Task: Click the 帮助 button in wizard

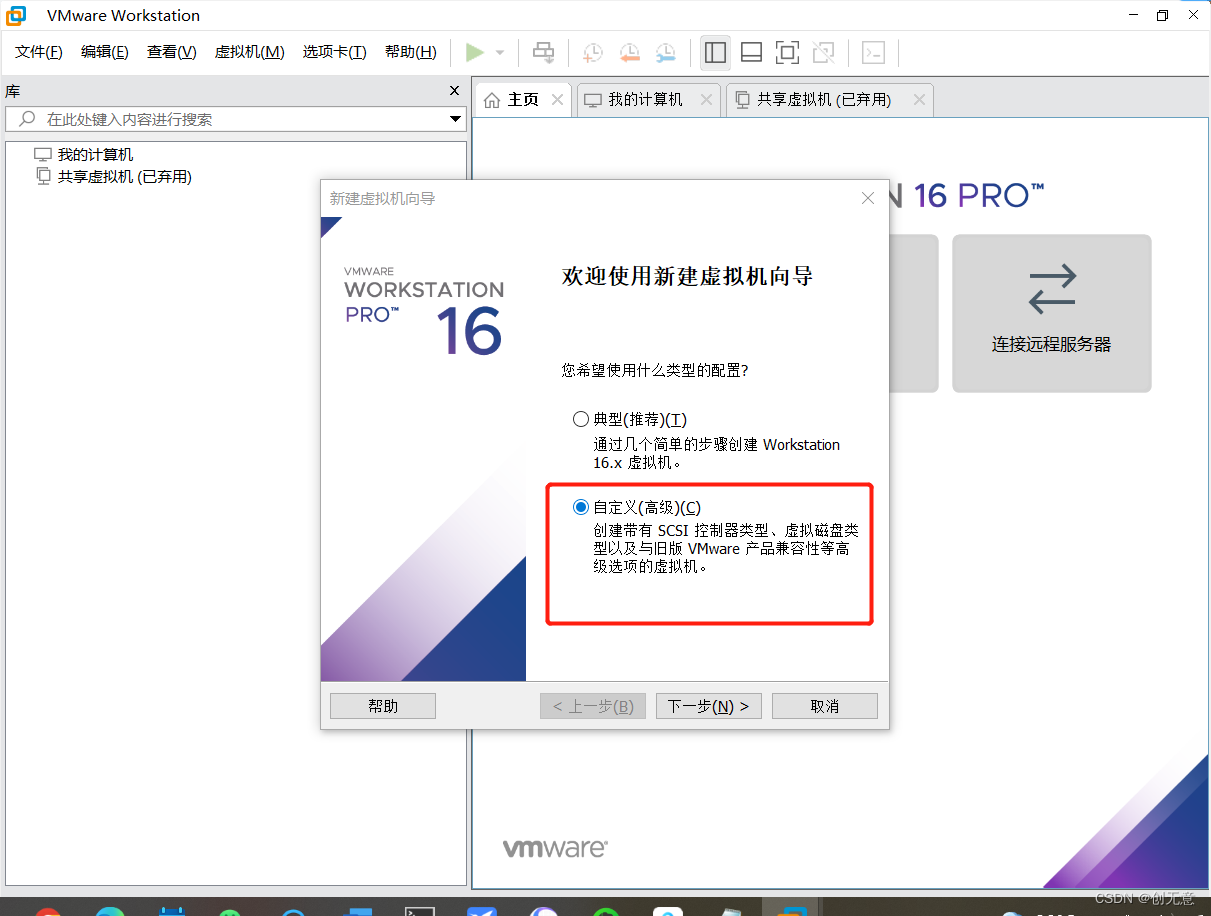Action: 383,706
